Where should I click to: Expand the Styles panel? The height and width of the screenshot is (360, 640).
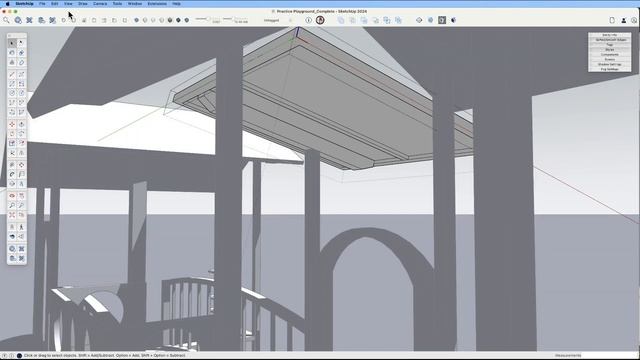pos(609,50)
